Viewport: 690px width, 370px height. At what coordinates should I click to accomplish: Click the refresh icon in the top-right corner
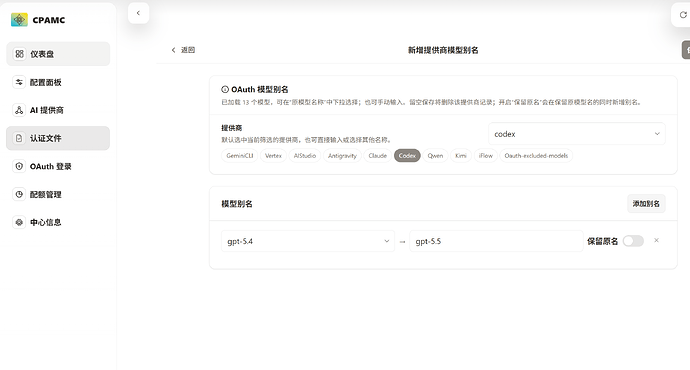(683, 15)
